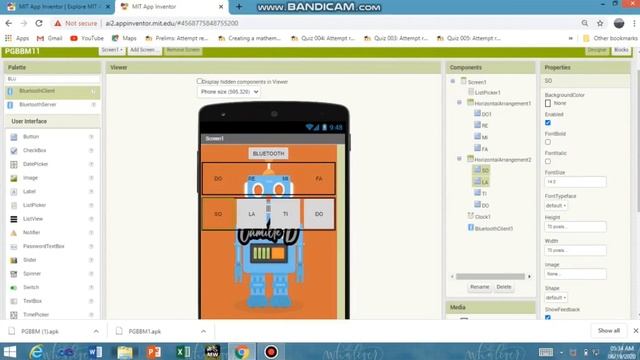Click the Height property field
Screen dimensions: 640x360
(x=576, y=227)
